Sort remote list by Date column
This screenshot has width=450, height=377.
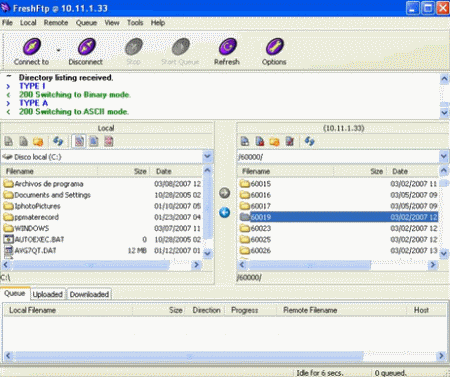click(x=412, y=171)
